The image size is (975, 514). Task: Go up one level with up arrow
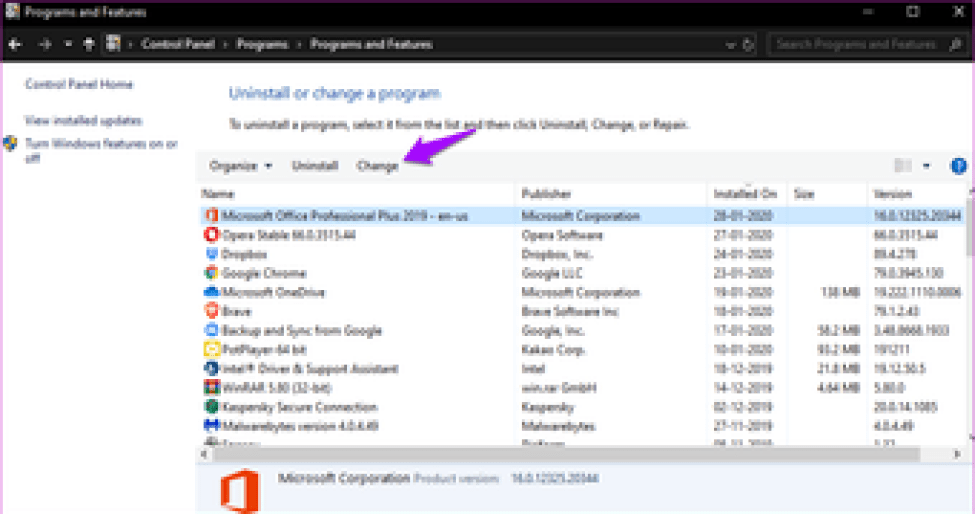pyautogui.click(x=89, y=45)
